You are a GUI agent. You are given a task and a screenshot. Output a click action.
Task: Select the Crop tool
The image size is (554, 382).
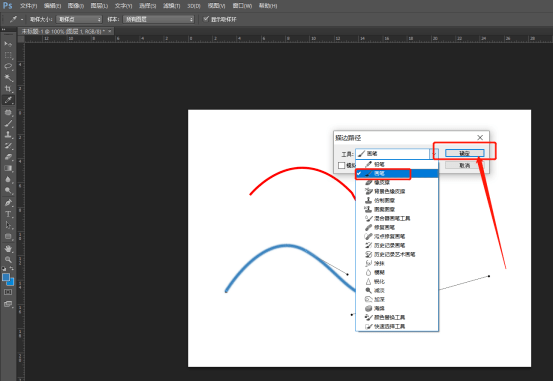coord(8,89)
